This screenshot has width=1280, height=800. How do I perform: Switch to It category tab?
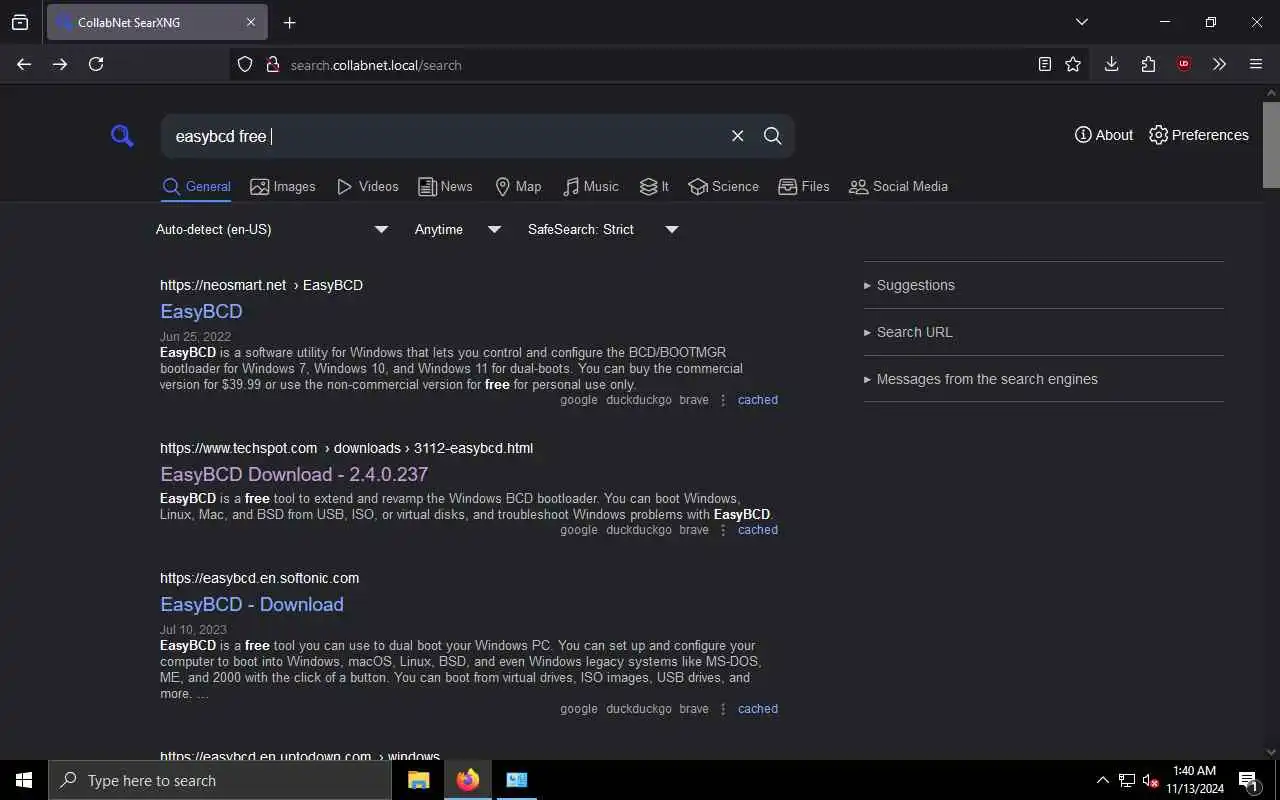click(x=654, y=186)
